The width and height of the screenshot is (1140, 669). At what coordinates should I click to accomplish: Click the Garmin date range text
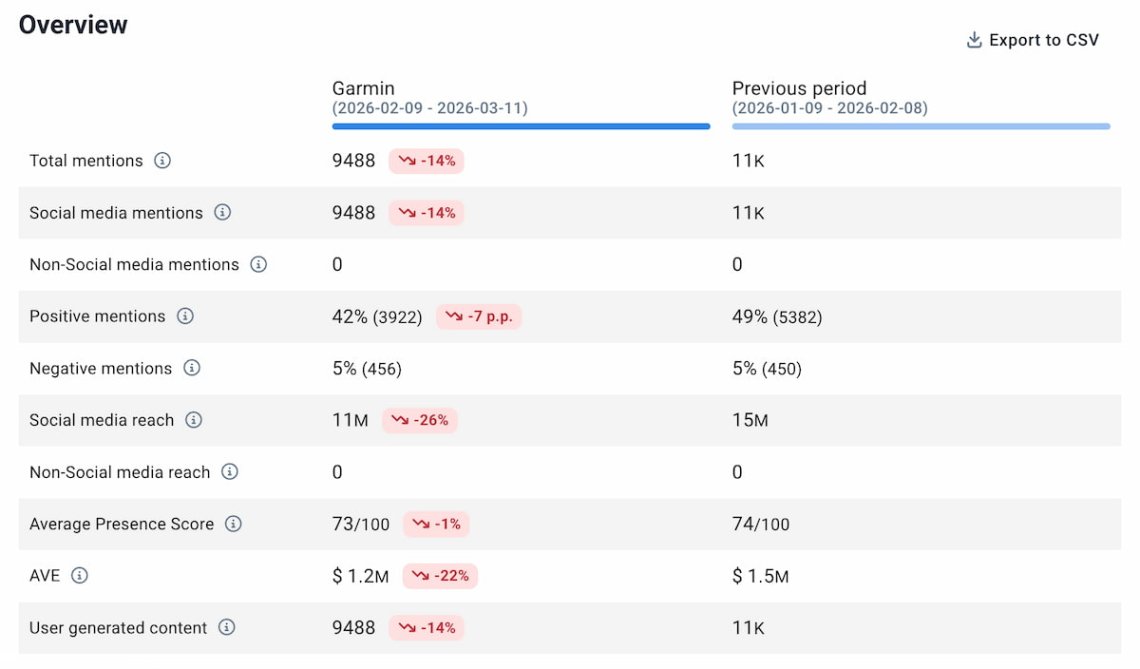[430, 108]
